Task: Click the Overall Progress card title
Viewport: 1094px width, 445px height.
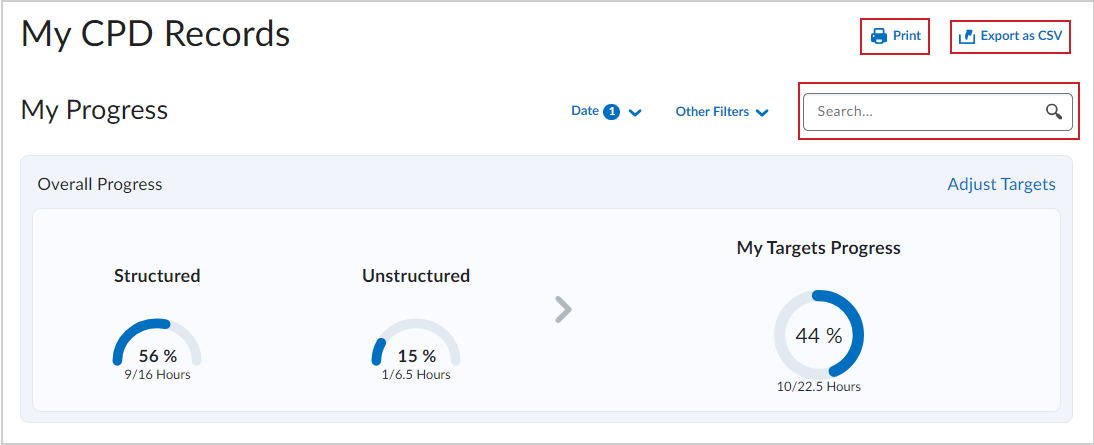Action: pos(100,184)
